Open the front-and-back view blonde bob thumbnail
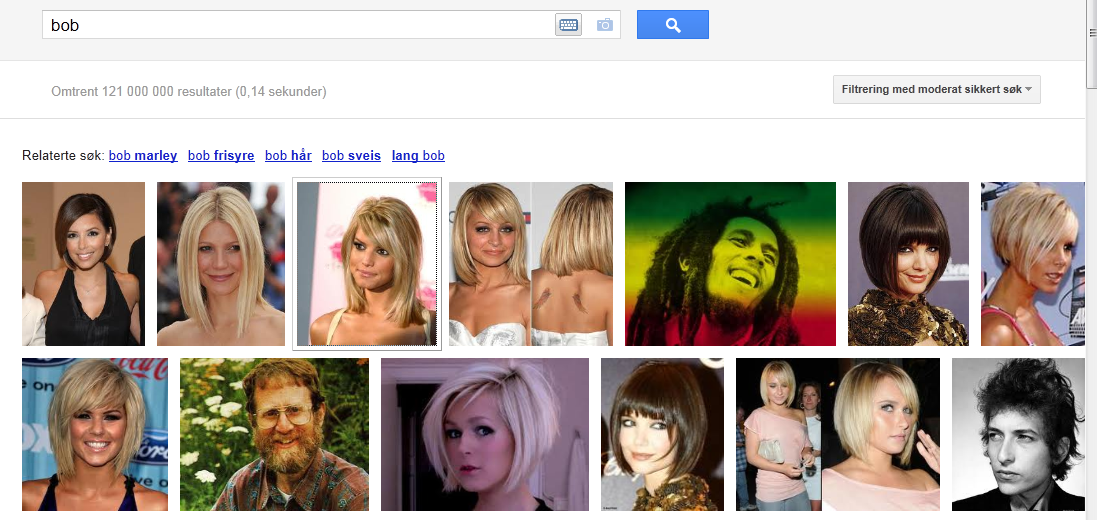The width and height of the screenshot is (1097, 520). coord(531,264)
